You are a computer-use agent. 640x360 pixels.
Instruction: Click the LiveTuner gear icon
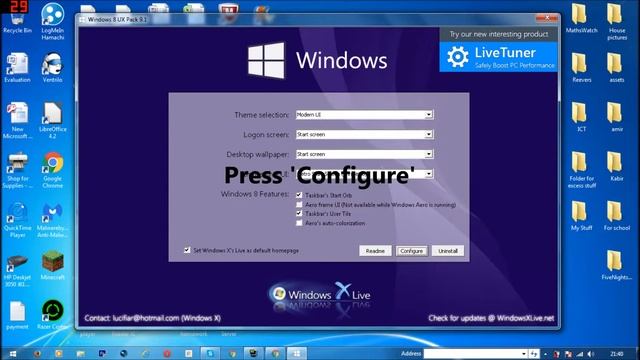(x=458, y=56)
